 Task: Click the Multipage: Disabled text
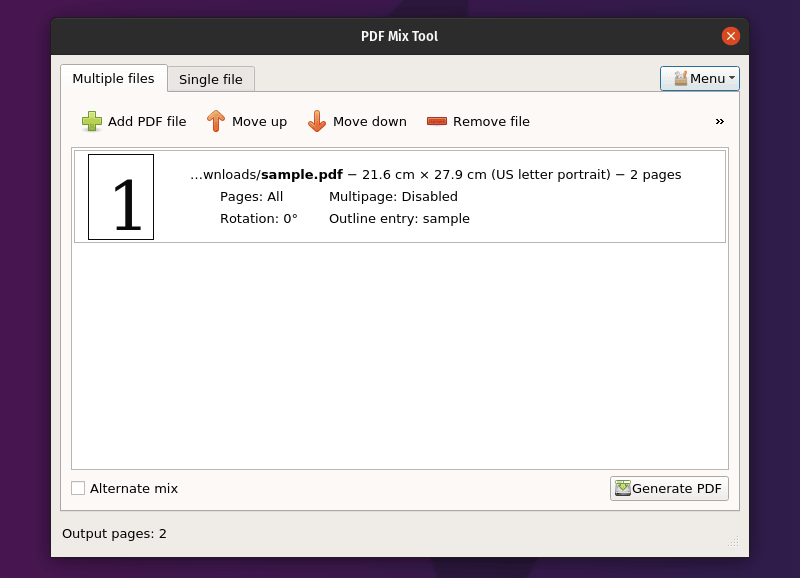pyautogui.click(x=393, y=196)
